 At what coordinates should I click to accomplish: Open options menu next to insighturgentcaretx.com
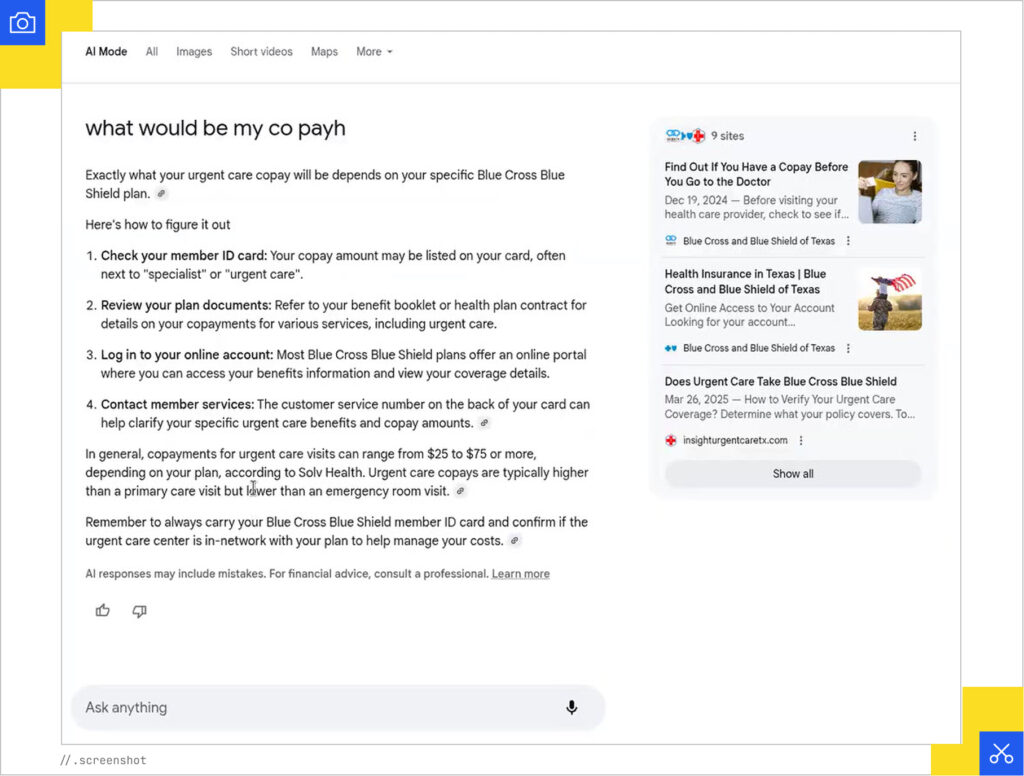pos(801,440)
